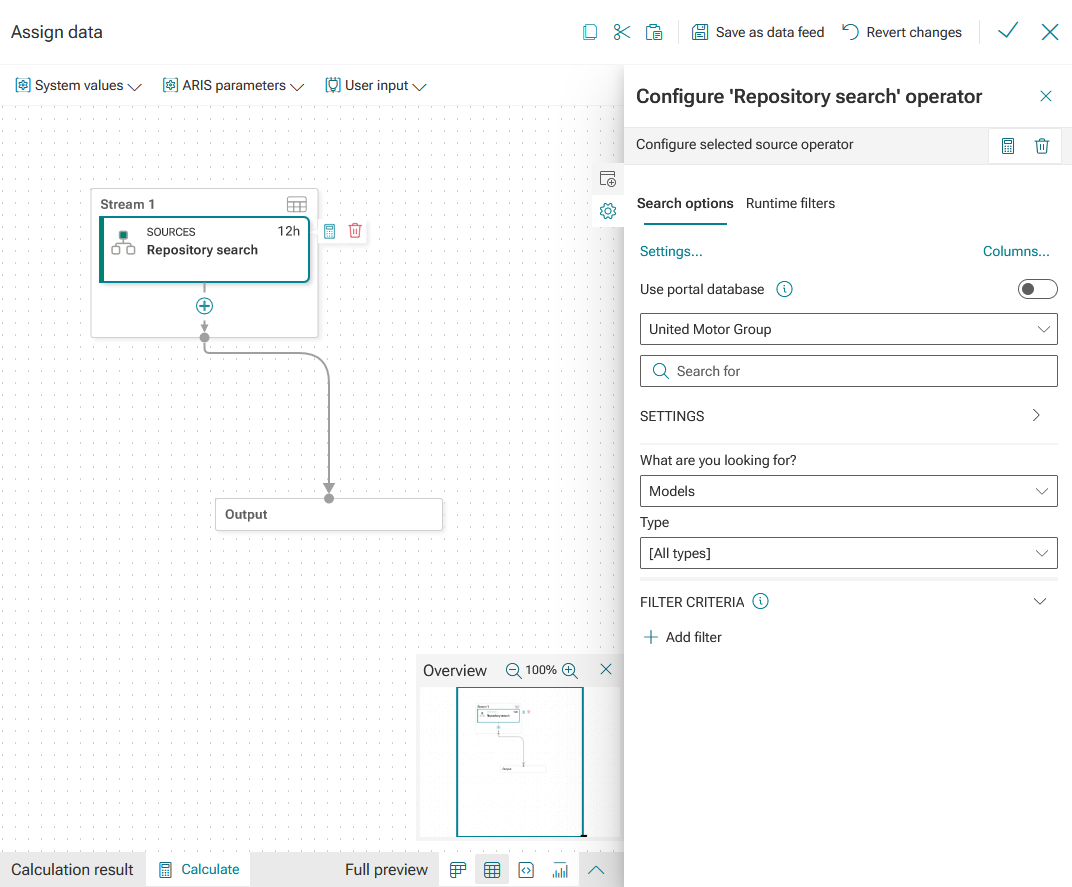The image size is (1072, 887).
Task: Click the first table layout icon beside Full preview
Action: click(458, 870)
